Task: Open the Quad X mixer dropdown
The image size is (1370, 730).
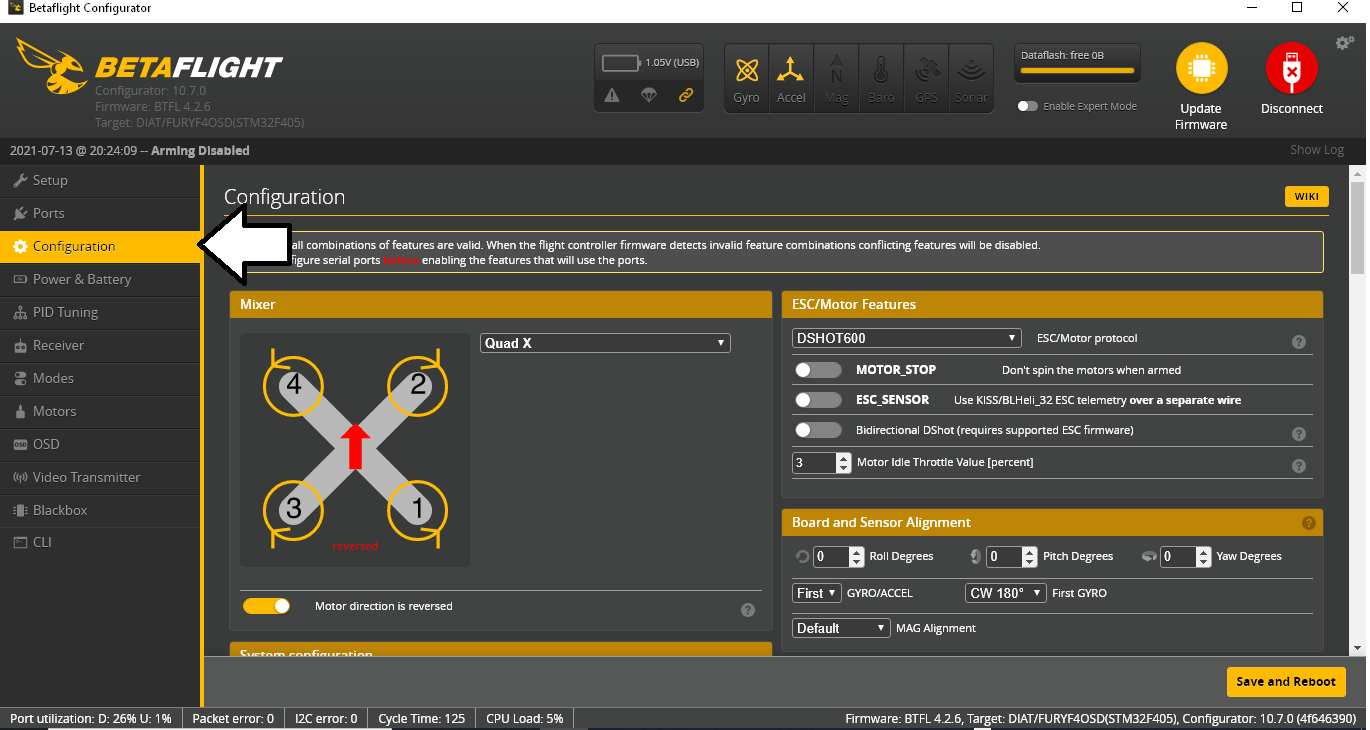Action: (x=604, y=342)
